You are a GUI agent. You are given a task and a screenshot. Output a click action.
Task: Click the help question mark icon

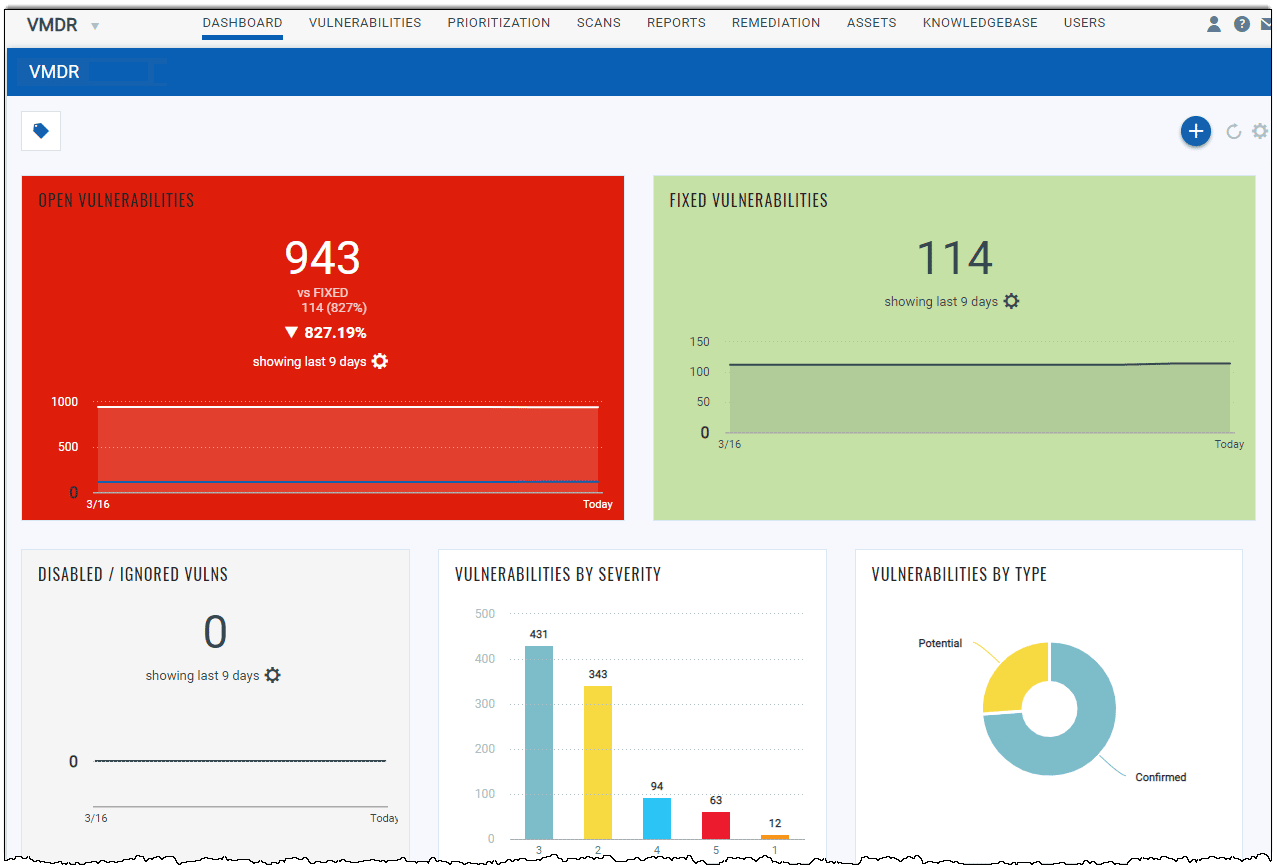click(1241, 23)
